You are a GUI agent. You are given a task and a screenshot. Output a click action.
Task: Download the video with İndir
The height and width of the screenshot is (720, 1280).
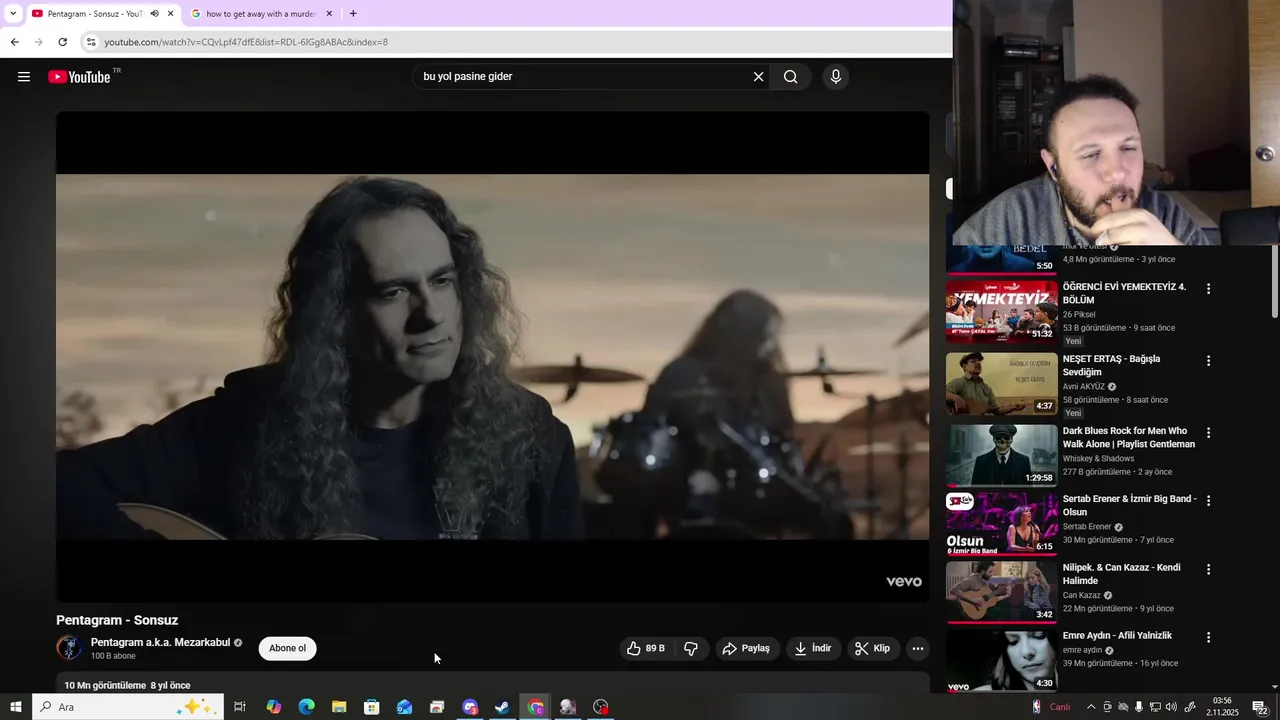pyautogui.click(x=813, y=648)
